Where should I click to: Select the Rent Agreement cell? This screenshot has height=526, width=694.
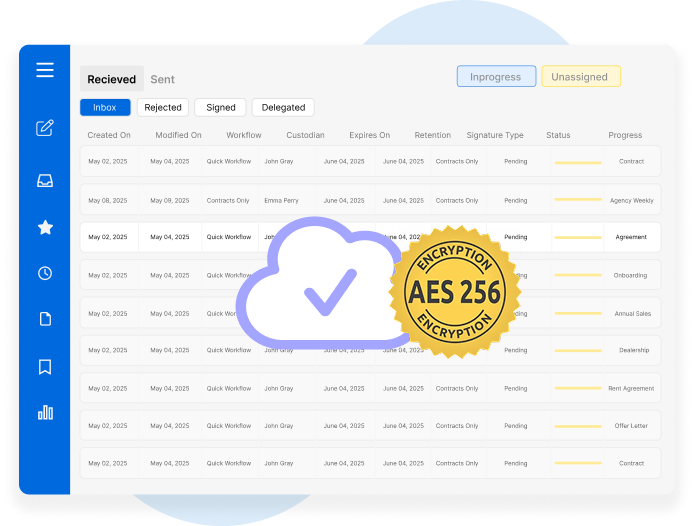[x=631, y=388]
